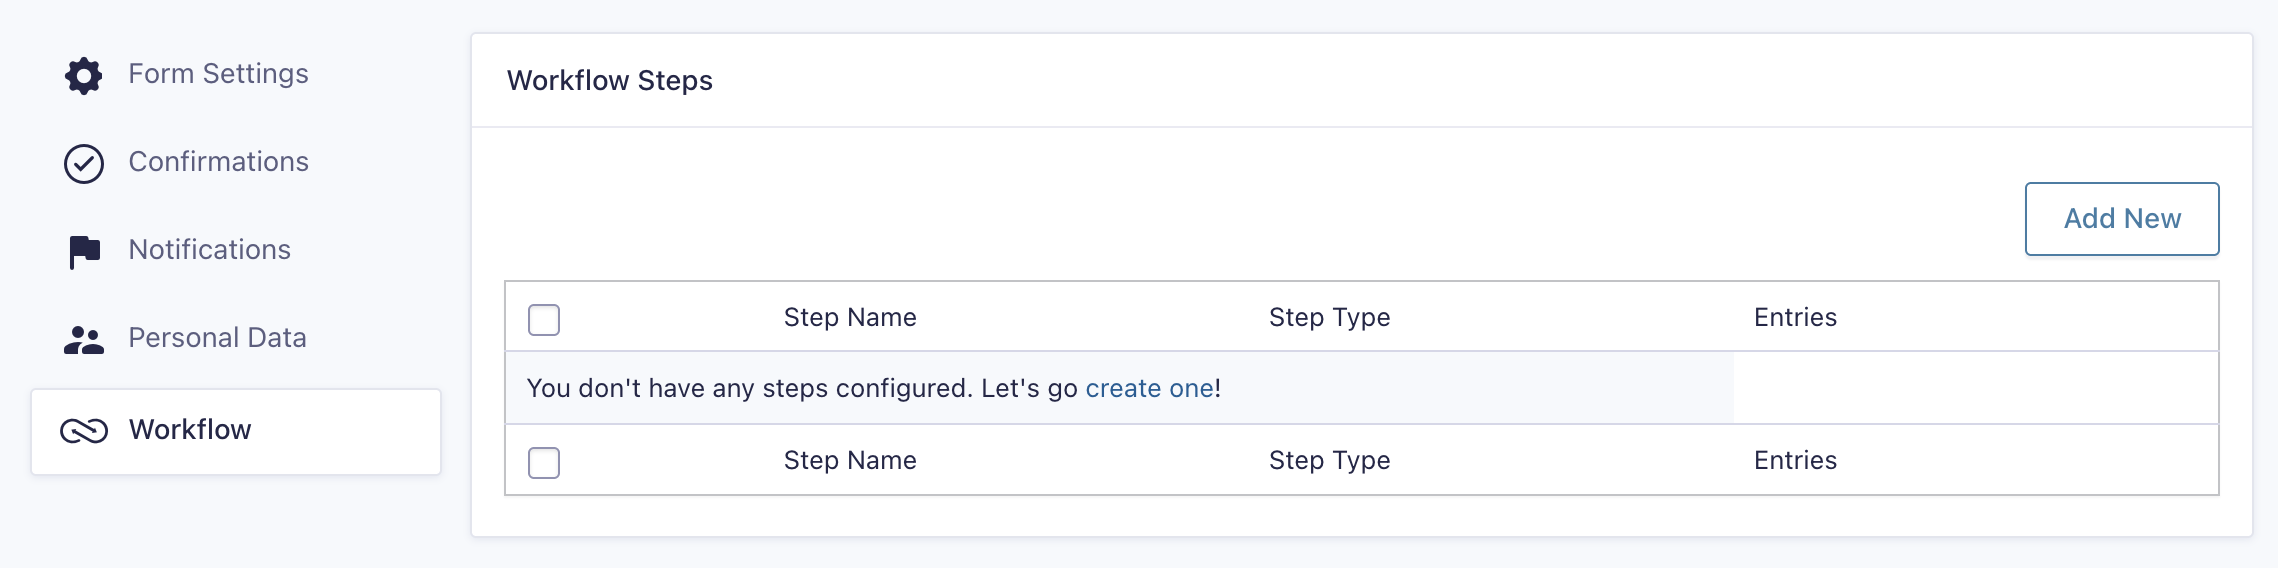2278x568 pixels.
Task: Click the Notifications flag icon
Action: pyautogui.click(x=84, y=251)
